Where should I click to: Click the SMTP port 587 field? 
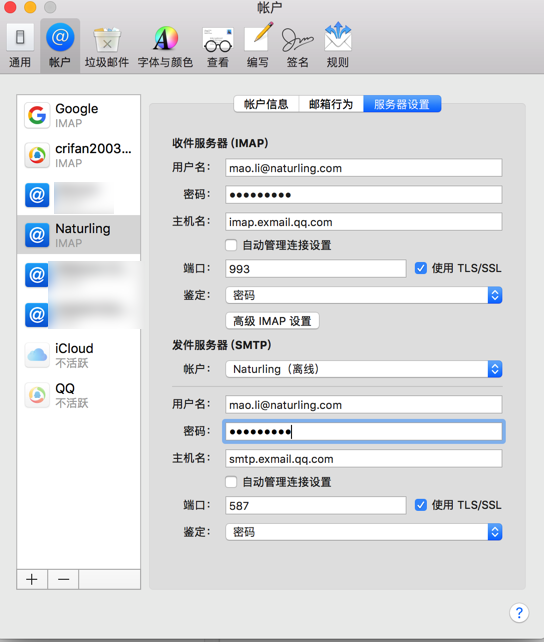(x=316, y=505)
